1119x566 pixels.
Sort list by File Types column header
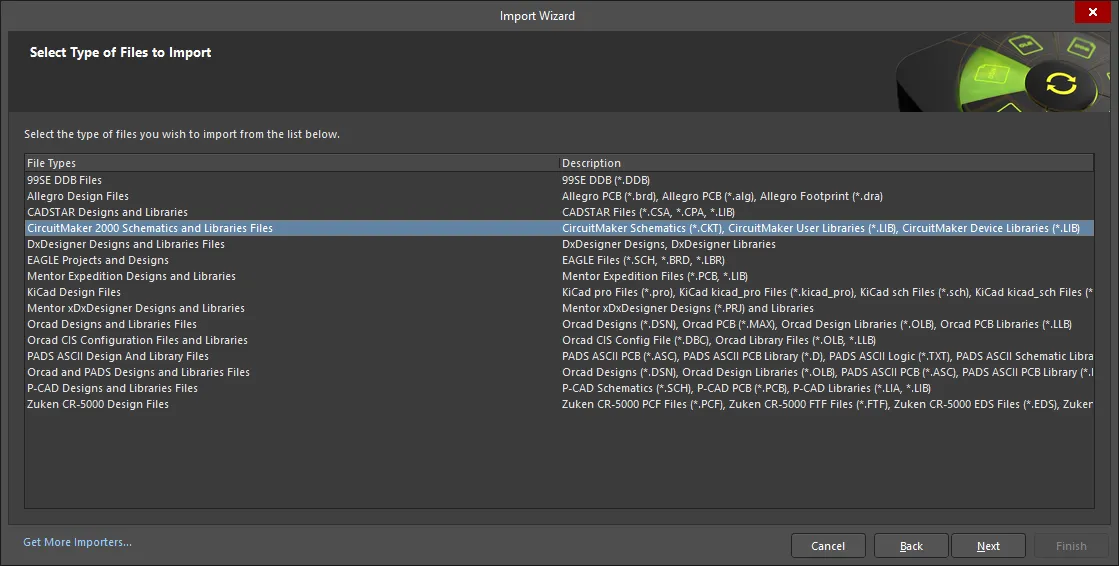tap(292, 163)
